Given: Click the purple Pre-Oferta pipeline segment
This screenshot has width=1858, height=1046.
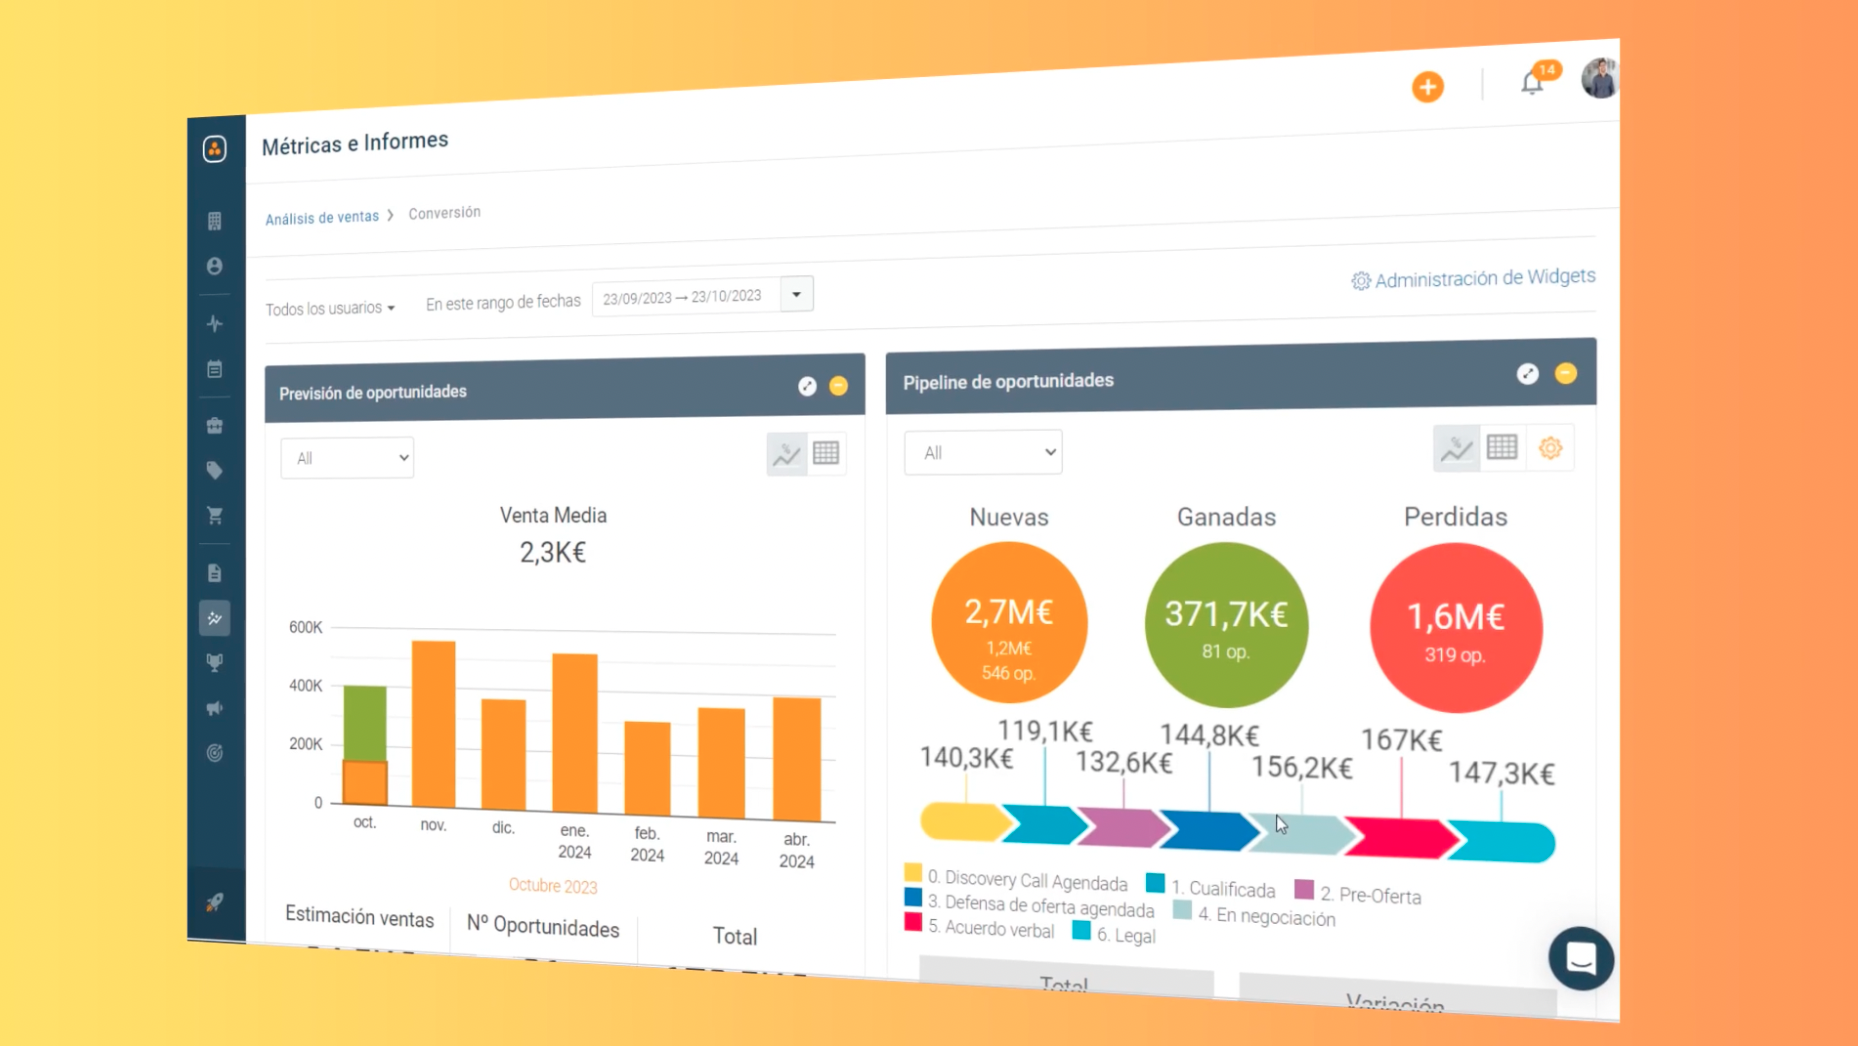Looking at the screenshot, I should [1124, 828].
